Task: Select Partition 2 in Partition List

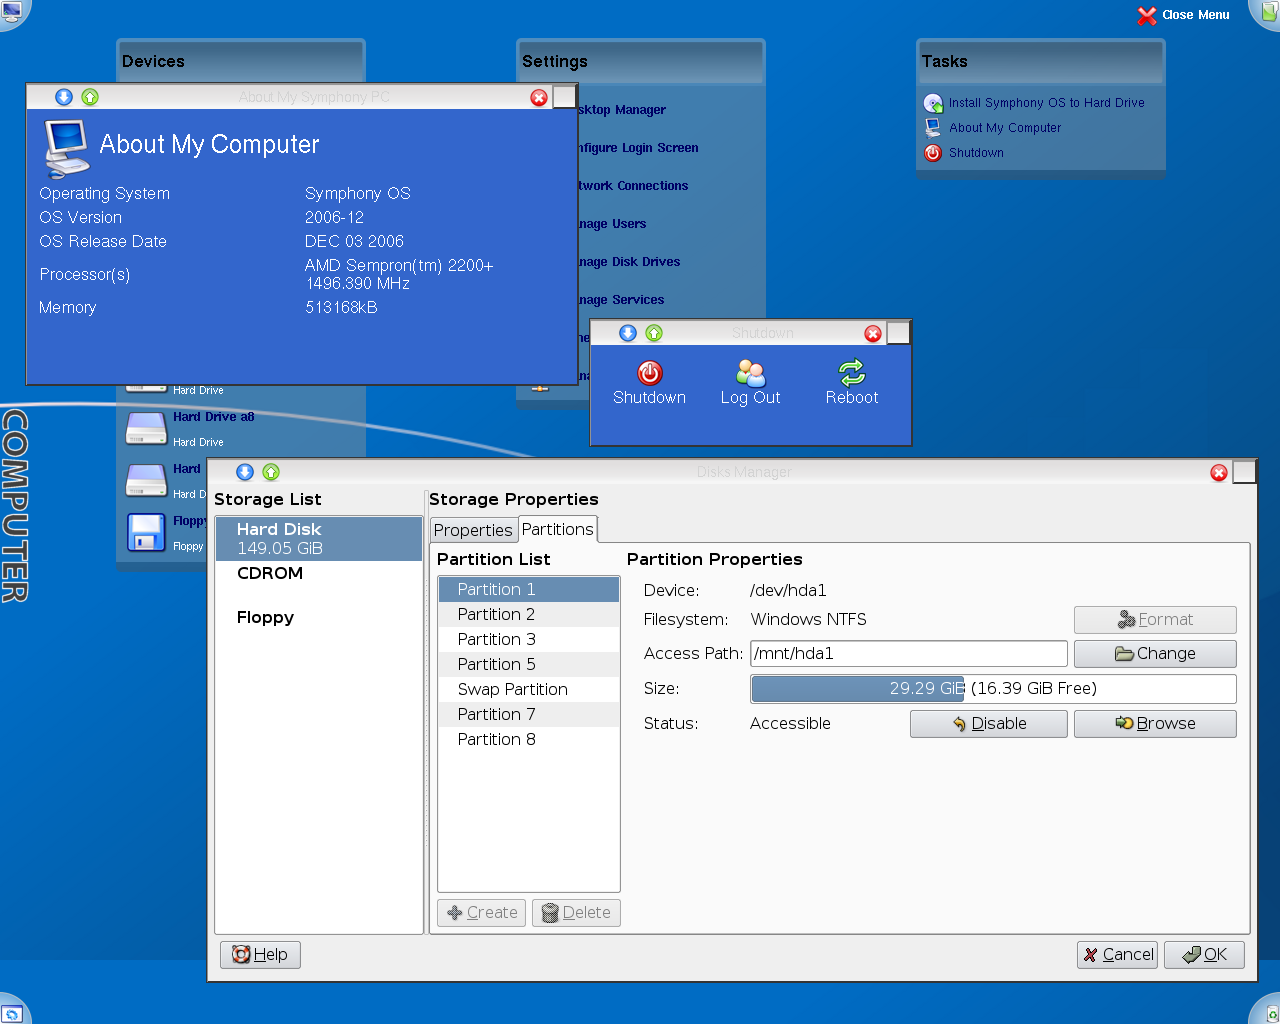Action: (x=529, y=614)
